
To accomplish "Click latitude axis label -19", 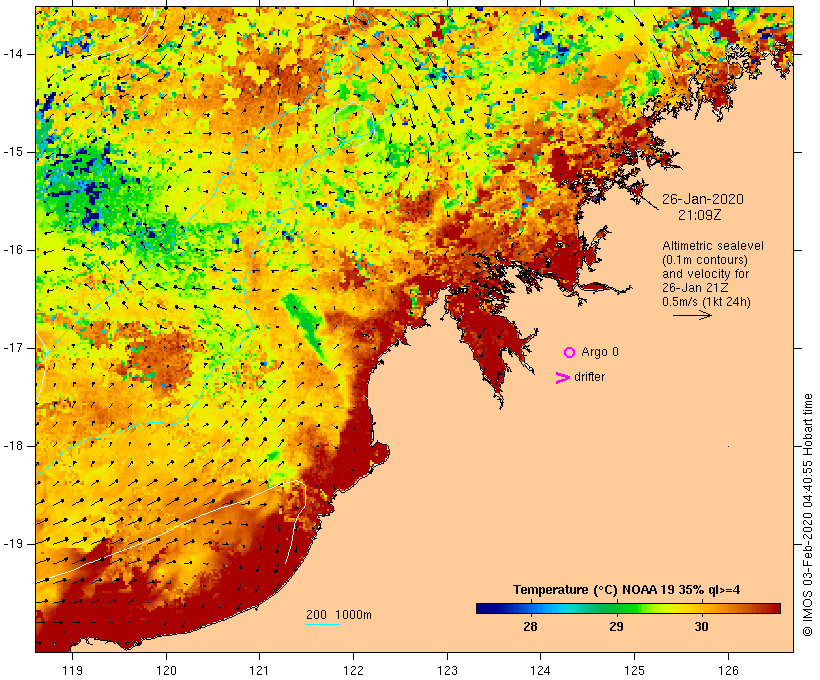I will coord(13,544).
